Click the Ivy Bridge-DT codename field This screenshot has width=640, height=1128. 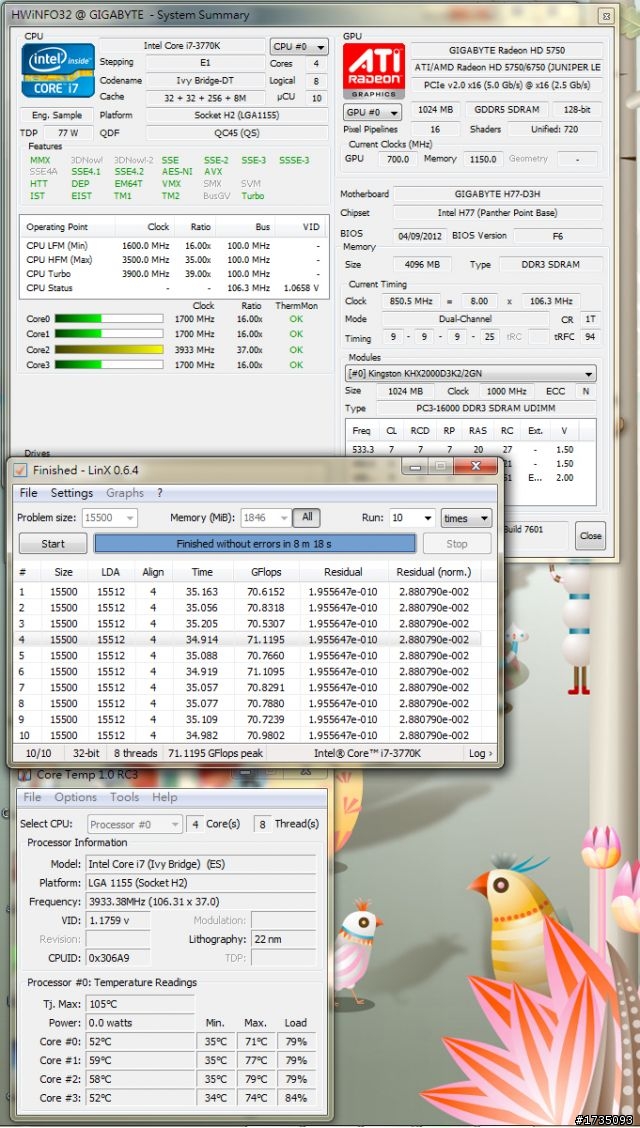[205, 80]
